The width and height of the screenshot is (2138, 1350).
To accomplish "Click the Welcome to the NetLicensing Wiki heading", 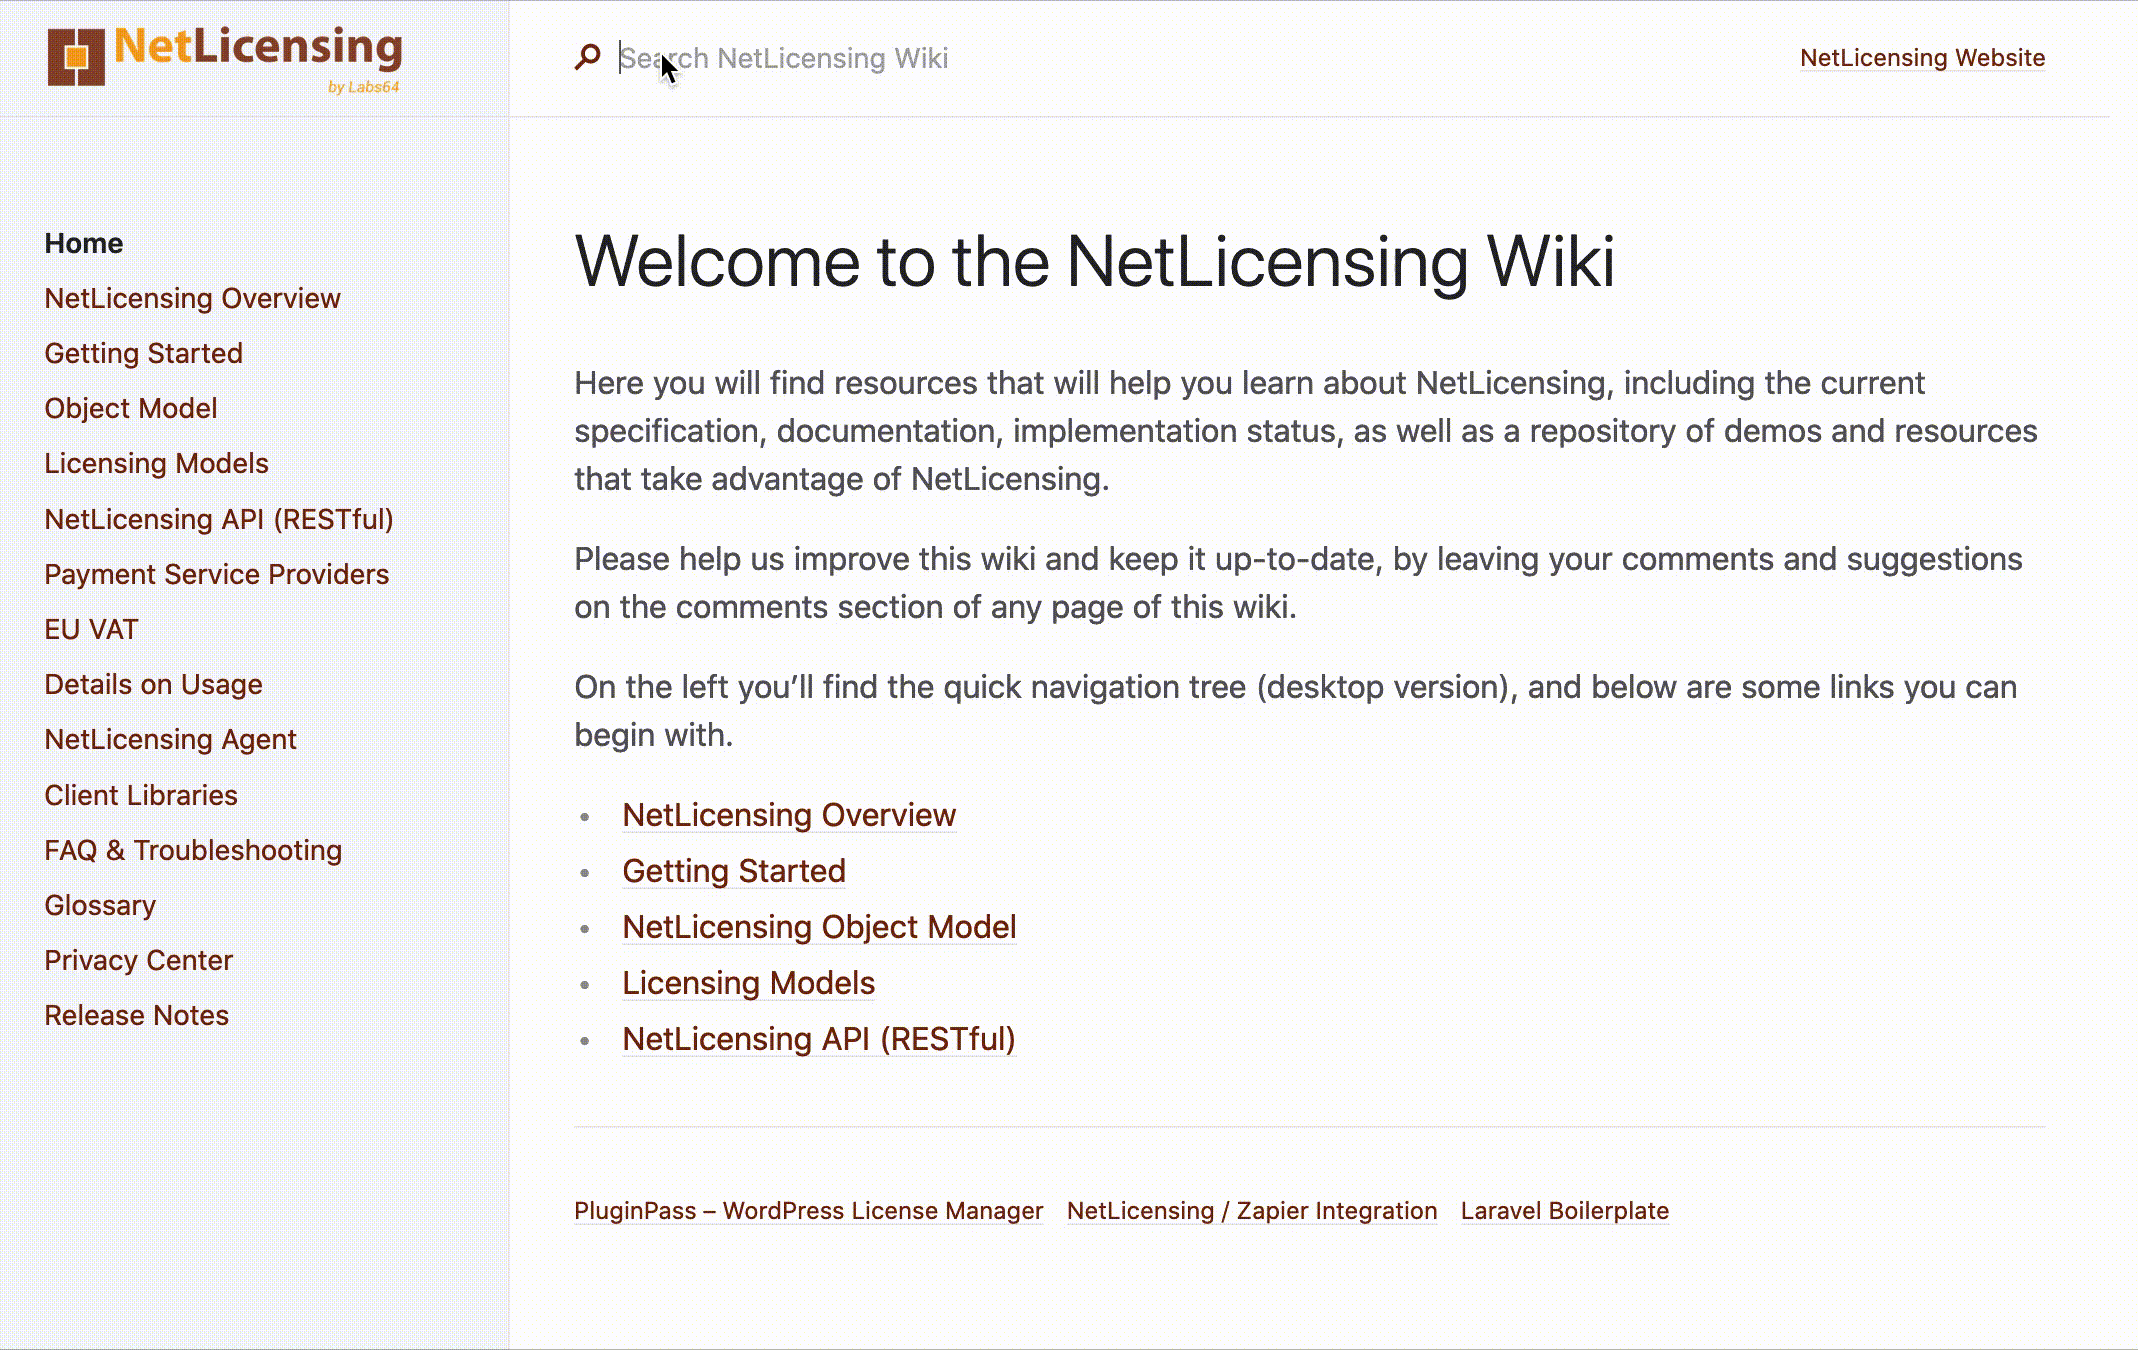I will tap(1095, 262).
